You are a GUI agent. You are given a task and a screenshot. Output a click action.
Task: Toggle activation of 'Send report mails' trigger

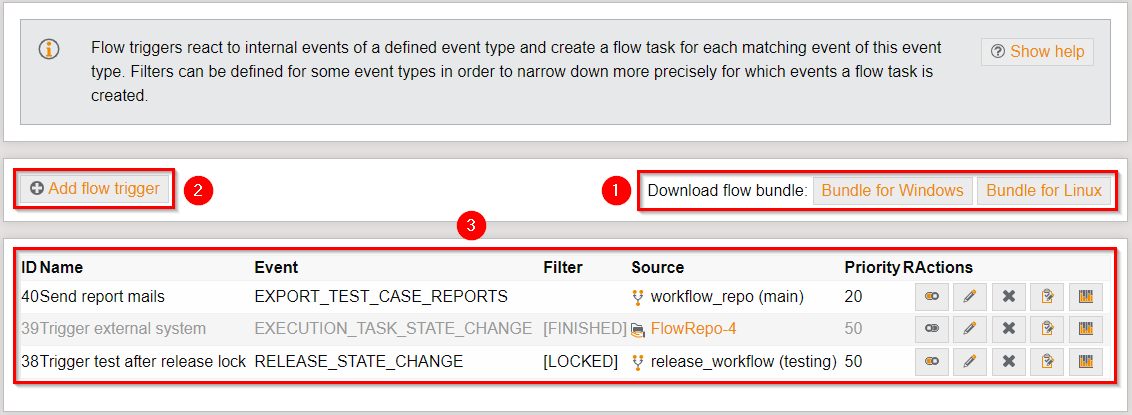[x=931, y=296]
